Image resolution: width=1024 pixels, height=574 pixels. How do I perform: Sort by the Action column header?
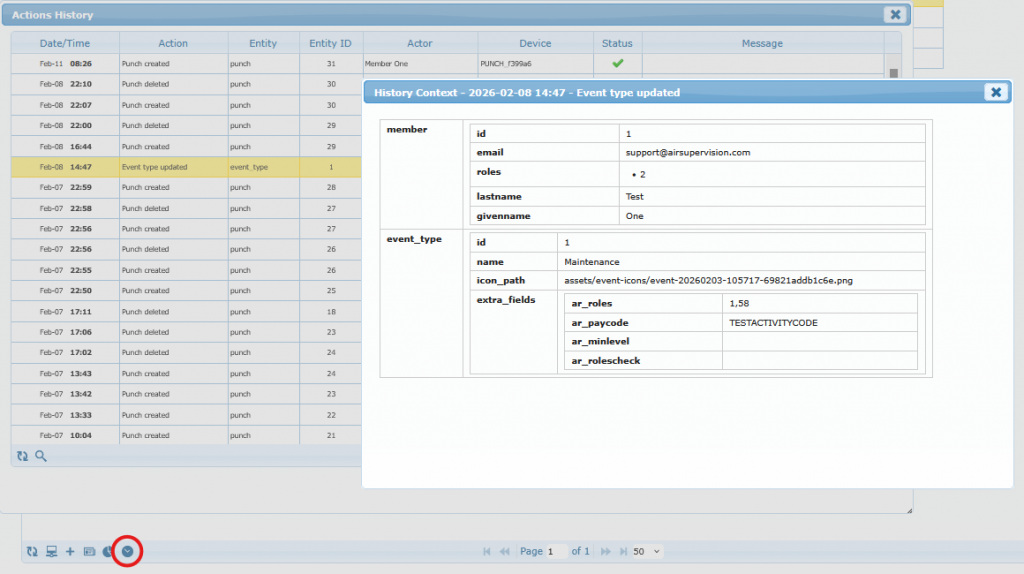173,43
